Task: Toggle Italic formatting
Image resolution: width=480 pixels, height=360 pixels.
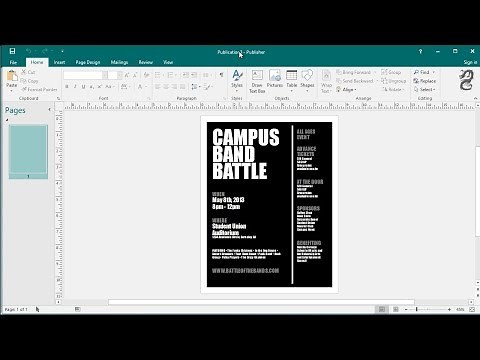Action: (x=75, y=87)
